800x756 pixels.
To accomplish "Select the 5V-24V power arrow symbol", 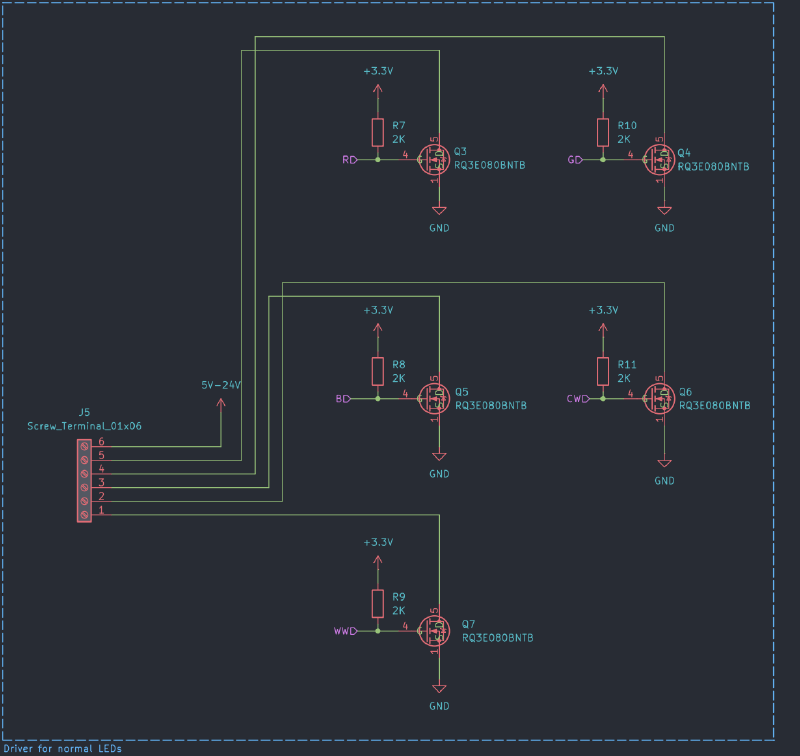I will coord(221,408).
